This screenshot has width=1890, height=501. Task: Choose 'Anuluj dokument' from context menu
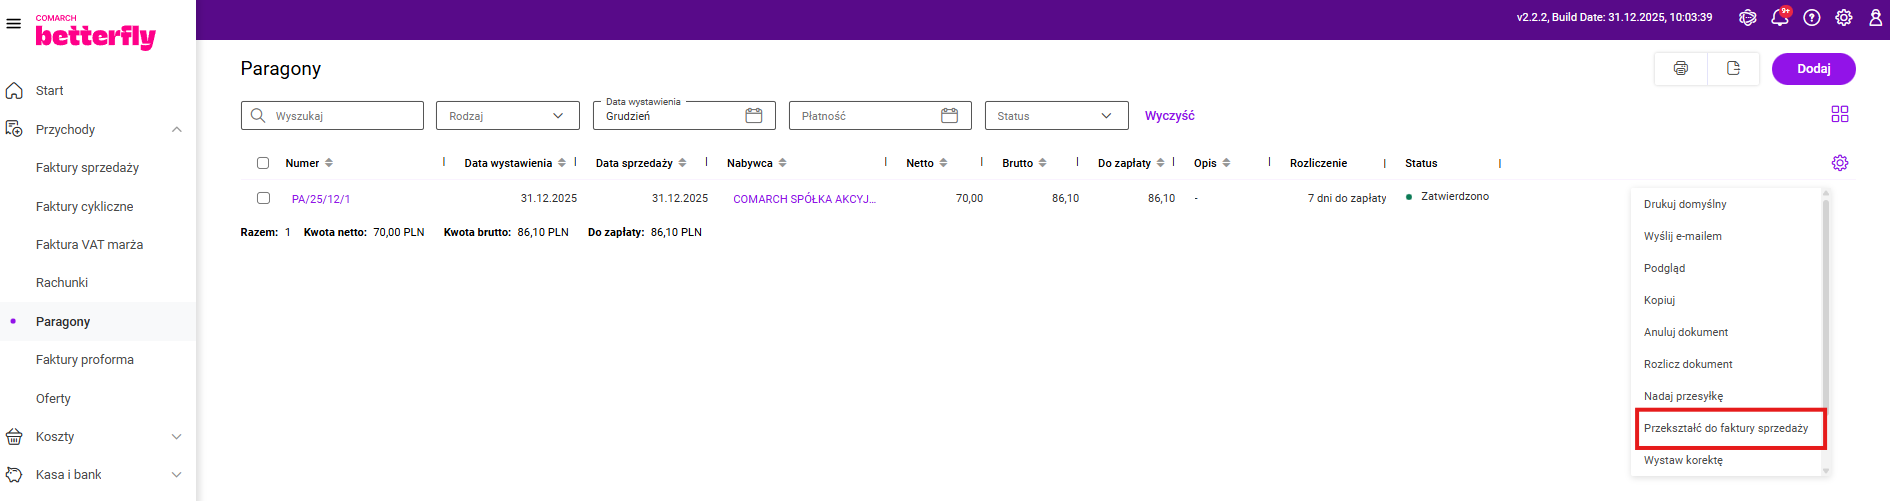click(1686, 332)
